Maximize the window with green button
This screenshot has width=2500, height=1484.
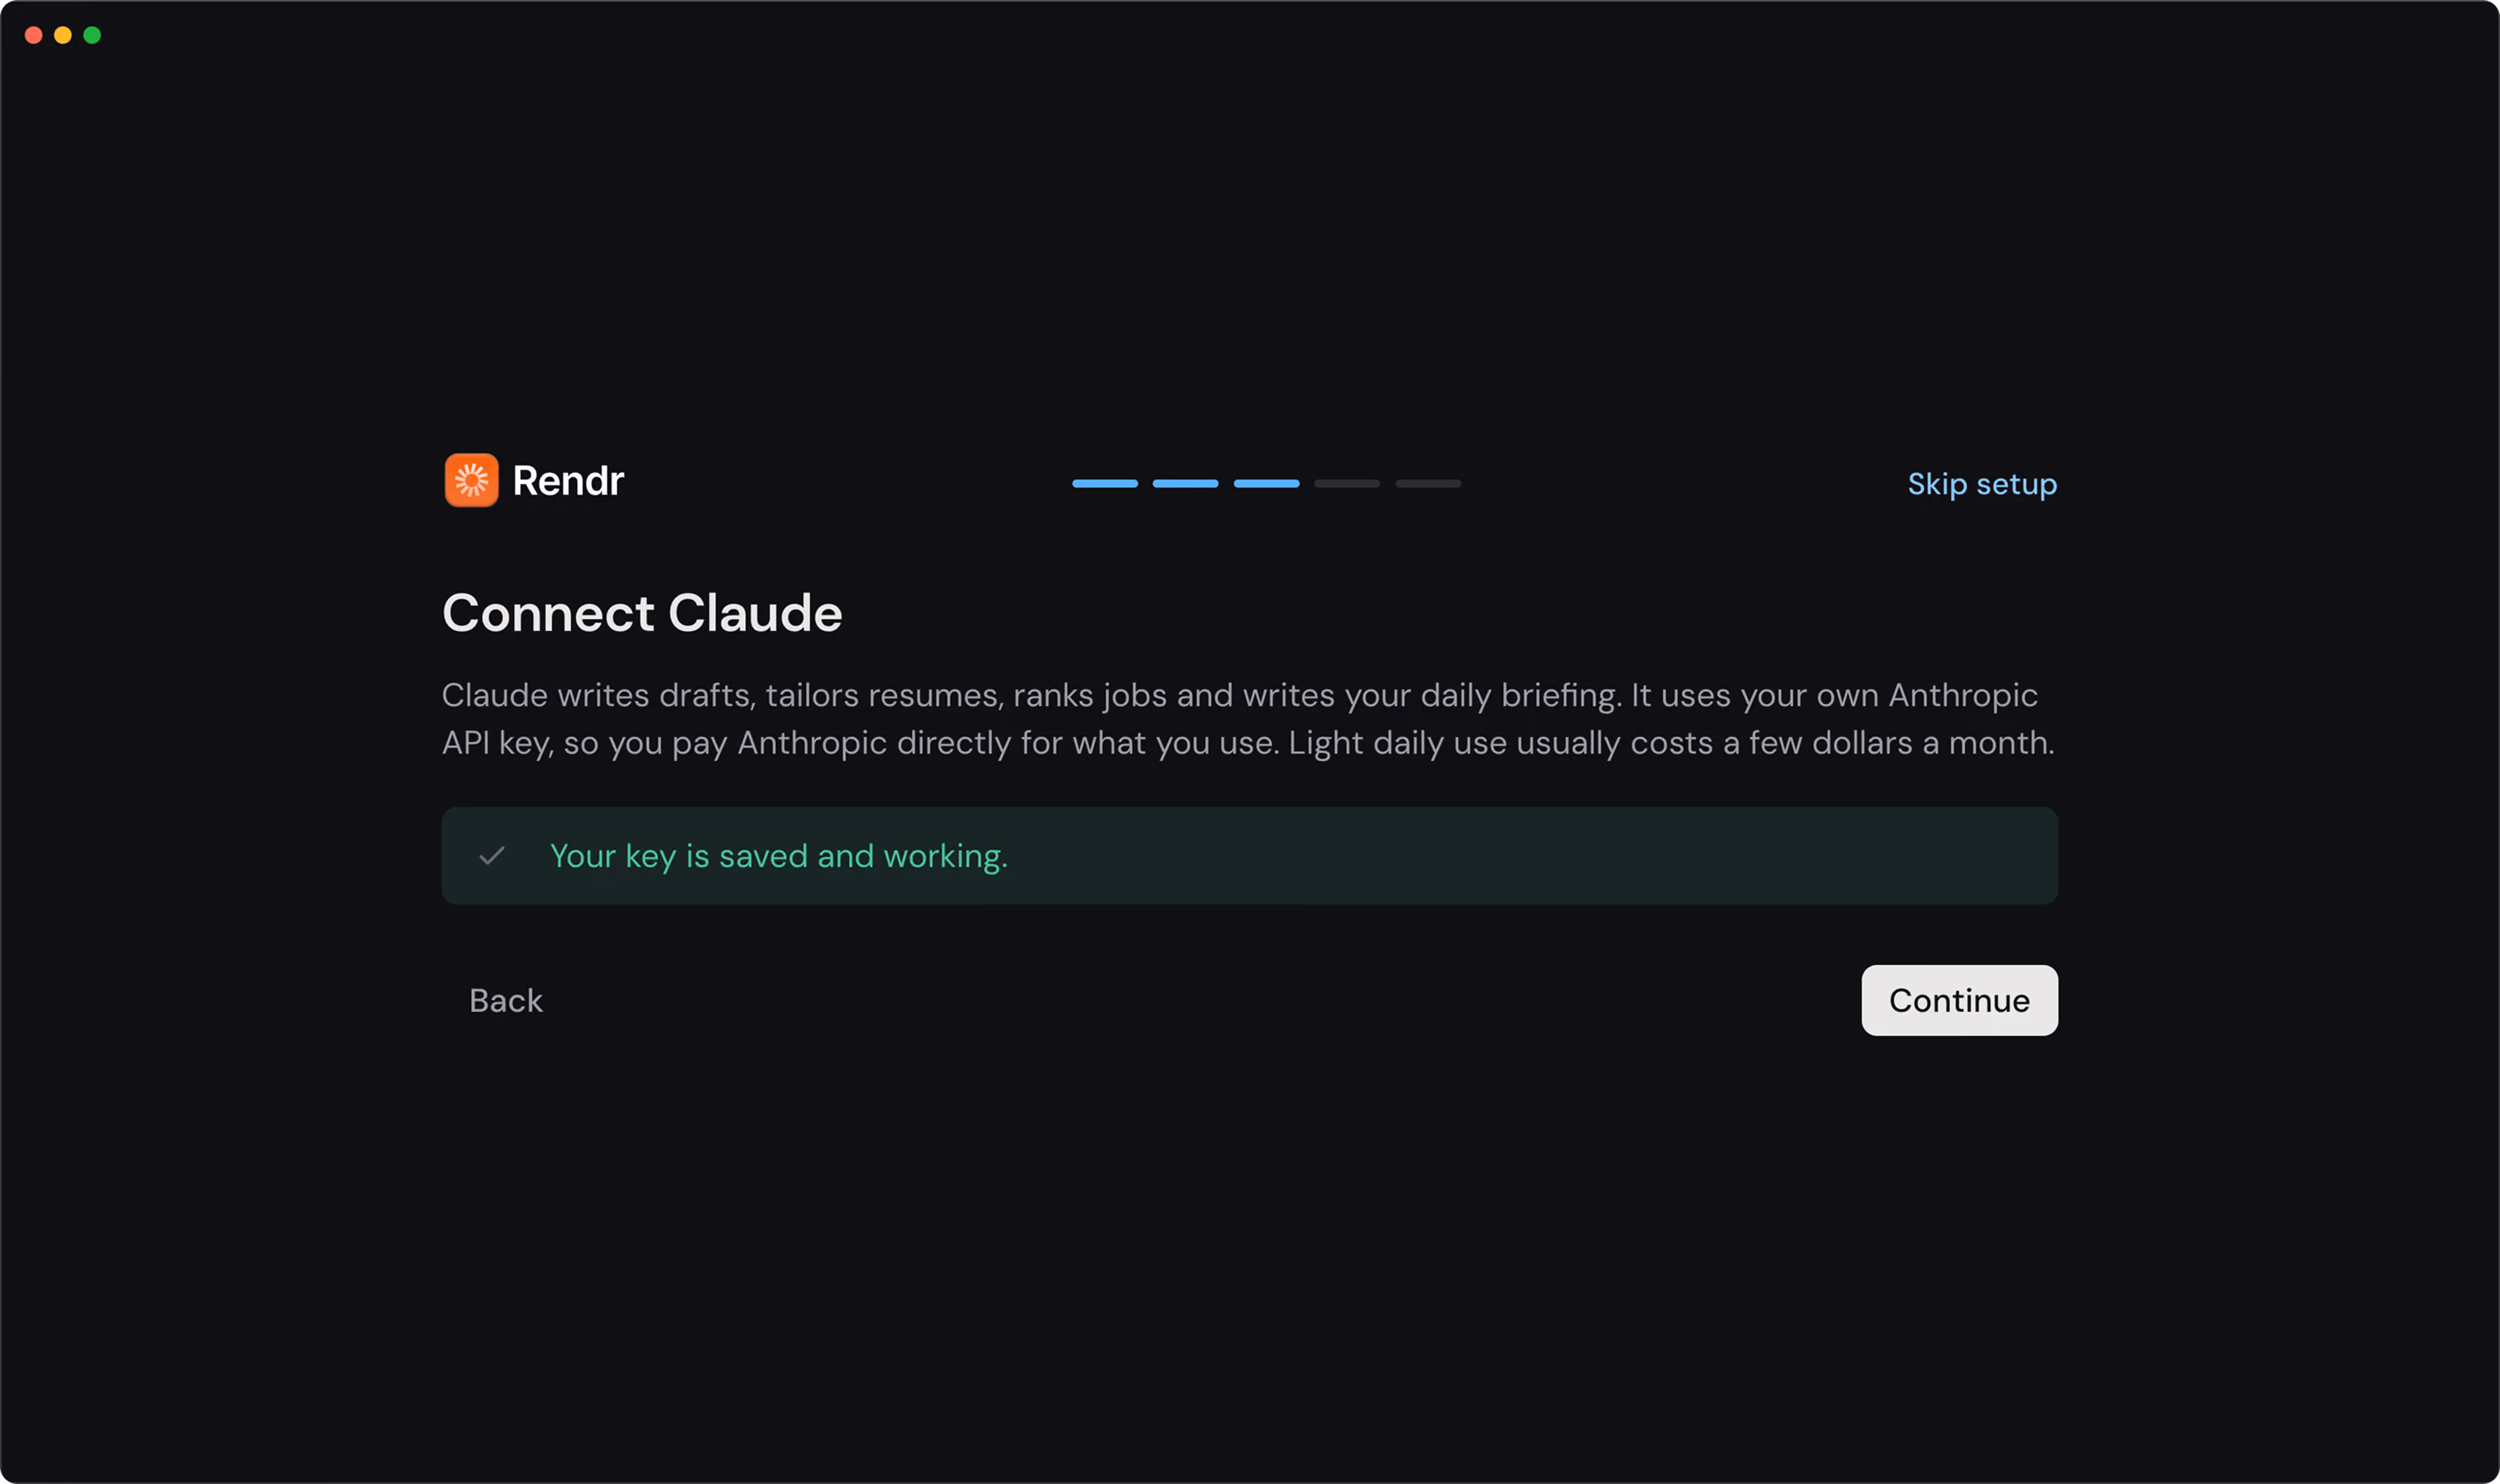pos(92,35)
